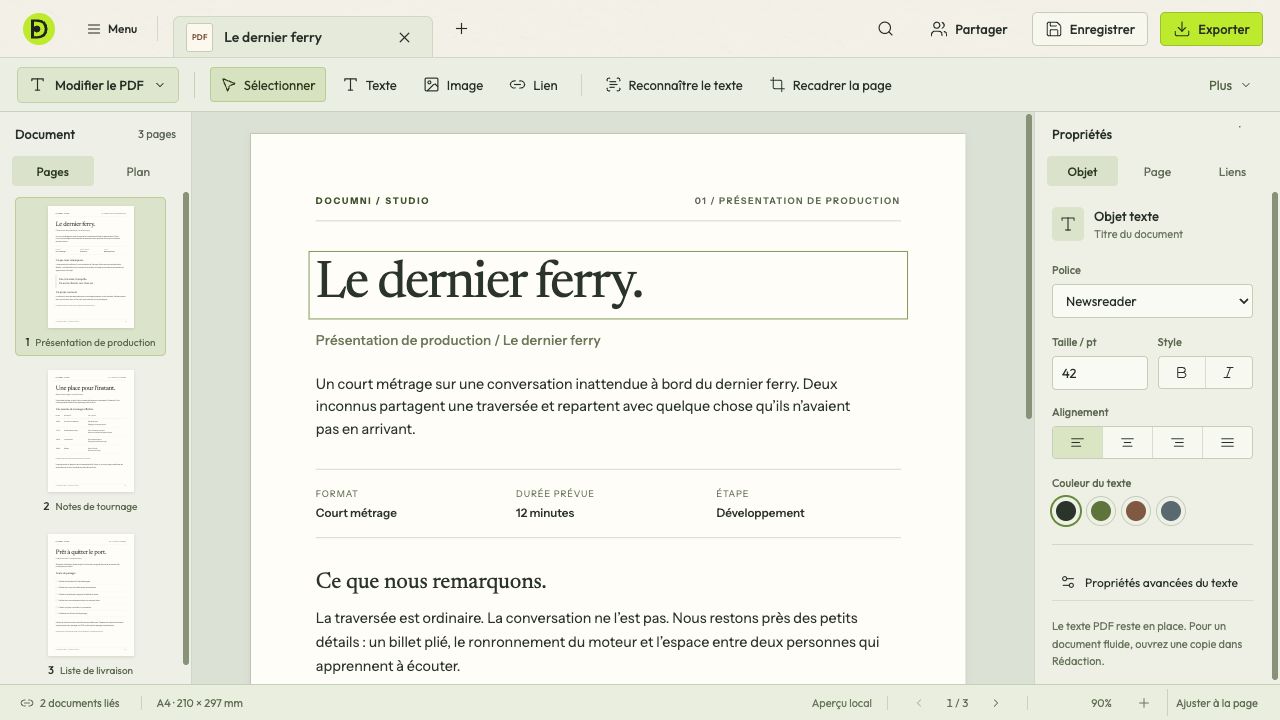Click the Exporter button
The image size is (1280, 720).
(x=1211, y=29)
